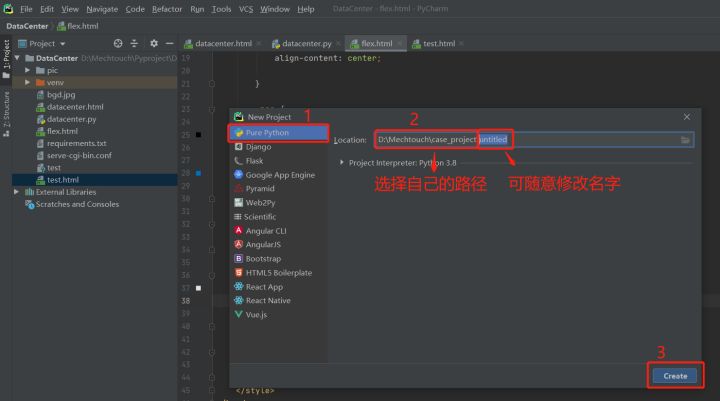Open Scratches and Consoles node
The image size is (720, 401).
tap(72, 204)
